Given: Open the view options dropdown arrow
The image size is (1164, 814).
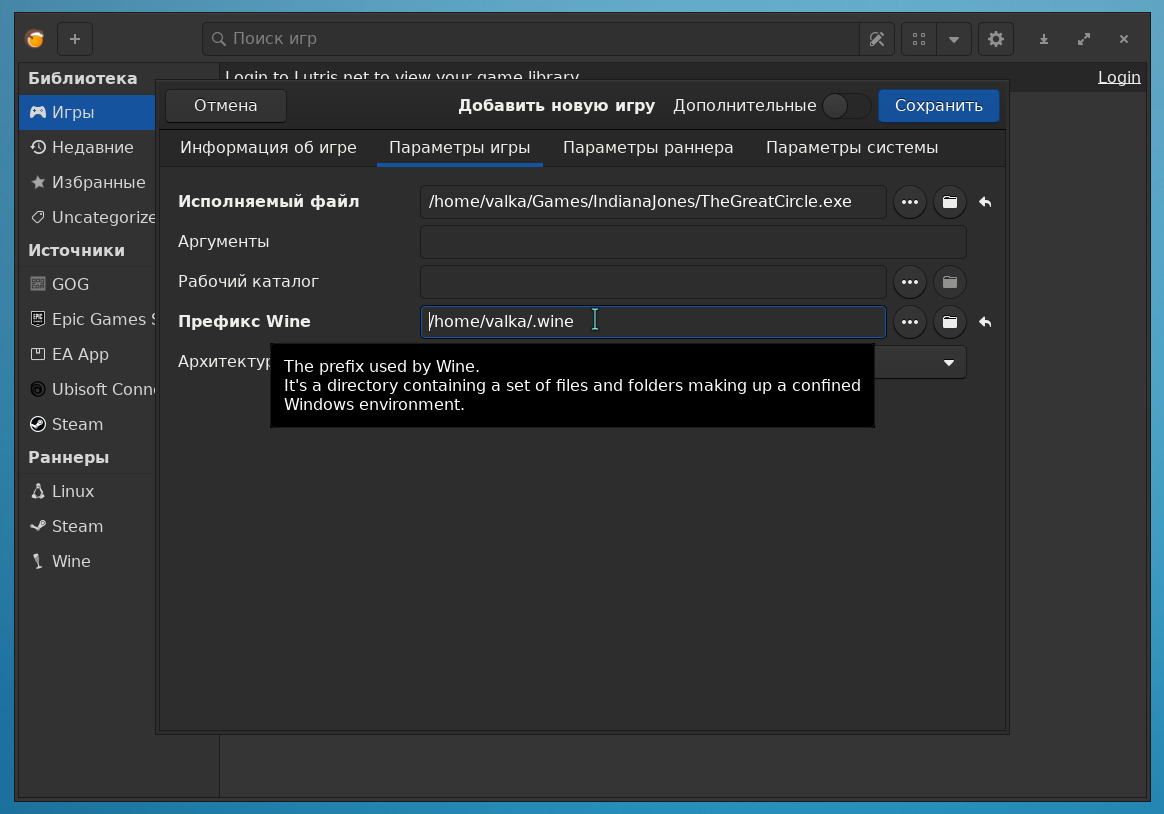Looking at the screenshot, I should click(954, 39).
